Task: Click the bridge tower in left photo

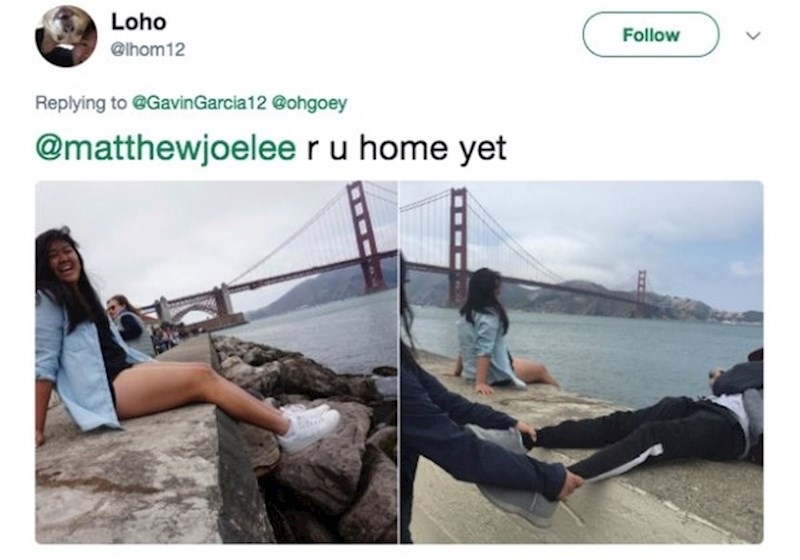Action: (365, 237)
